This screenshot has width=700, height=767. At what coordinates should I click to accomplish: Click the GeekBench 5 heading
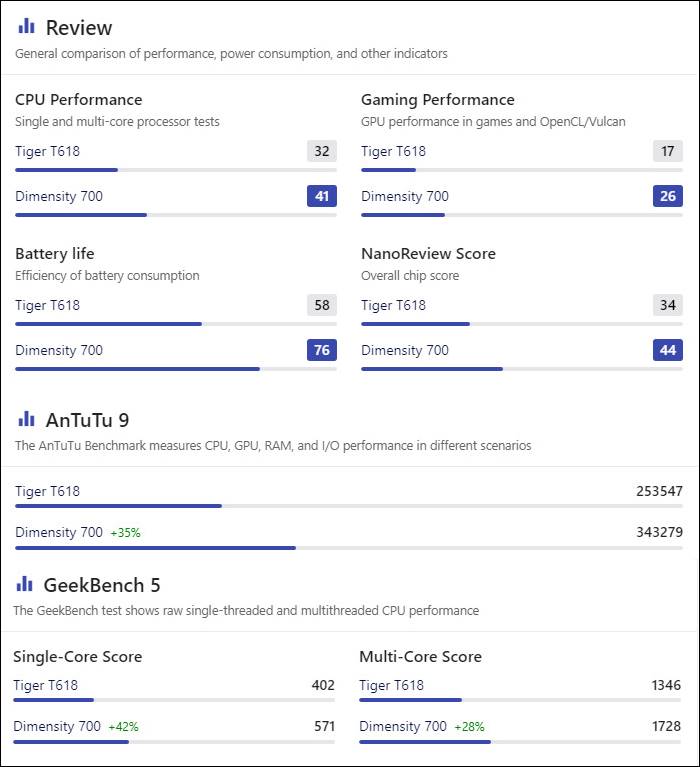[x=102, y=586]
